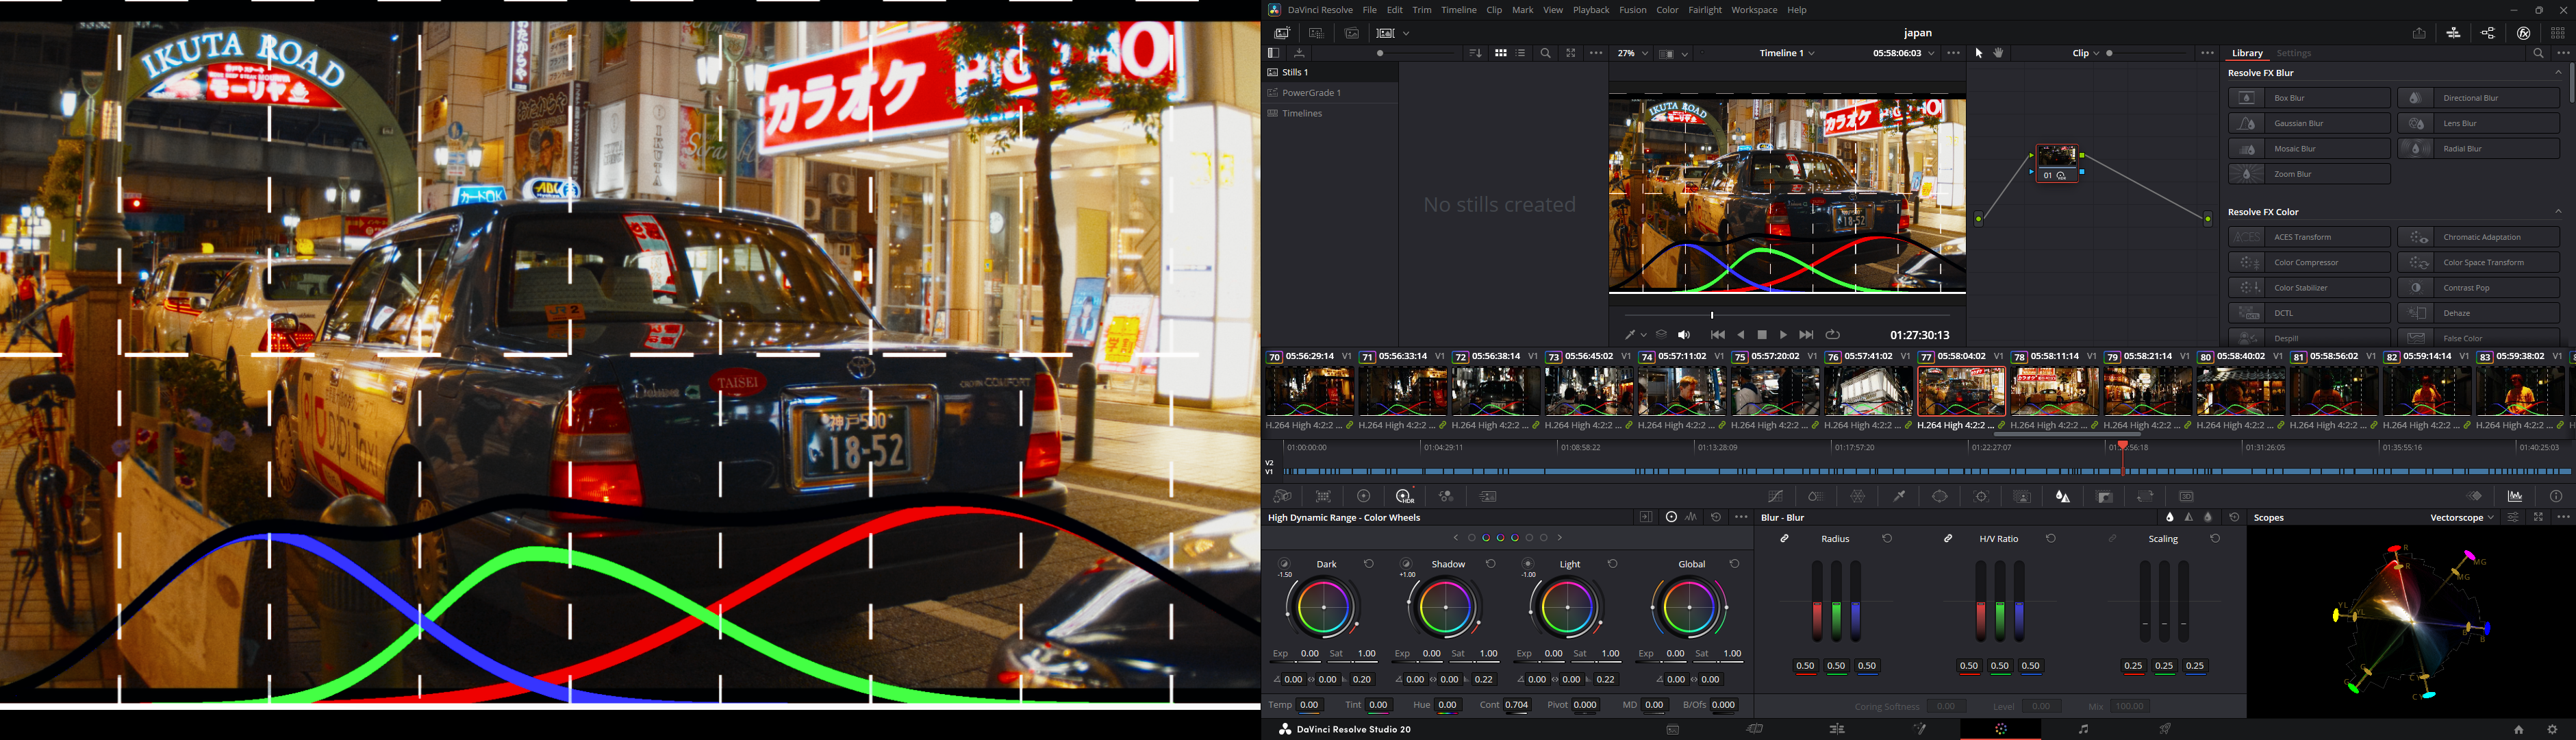This screenshot has height=740, width=2576.
Task: Select the Blur palette icon
Action: point(2063,496)
